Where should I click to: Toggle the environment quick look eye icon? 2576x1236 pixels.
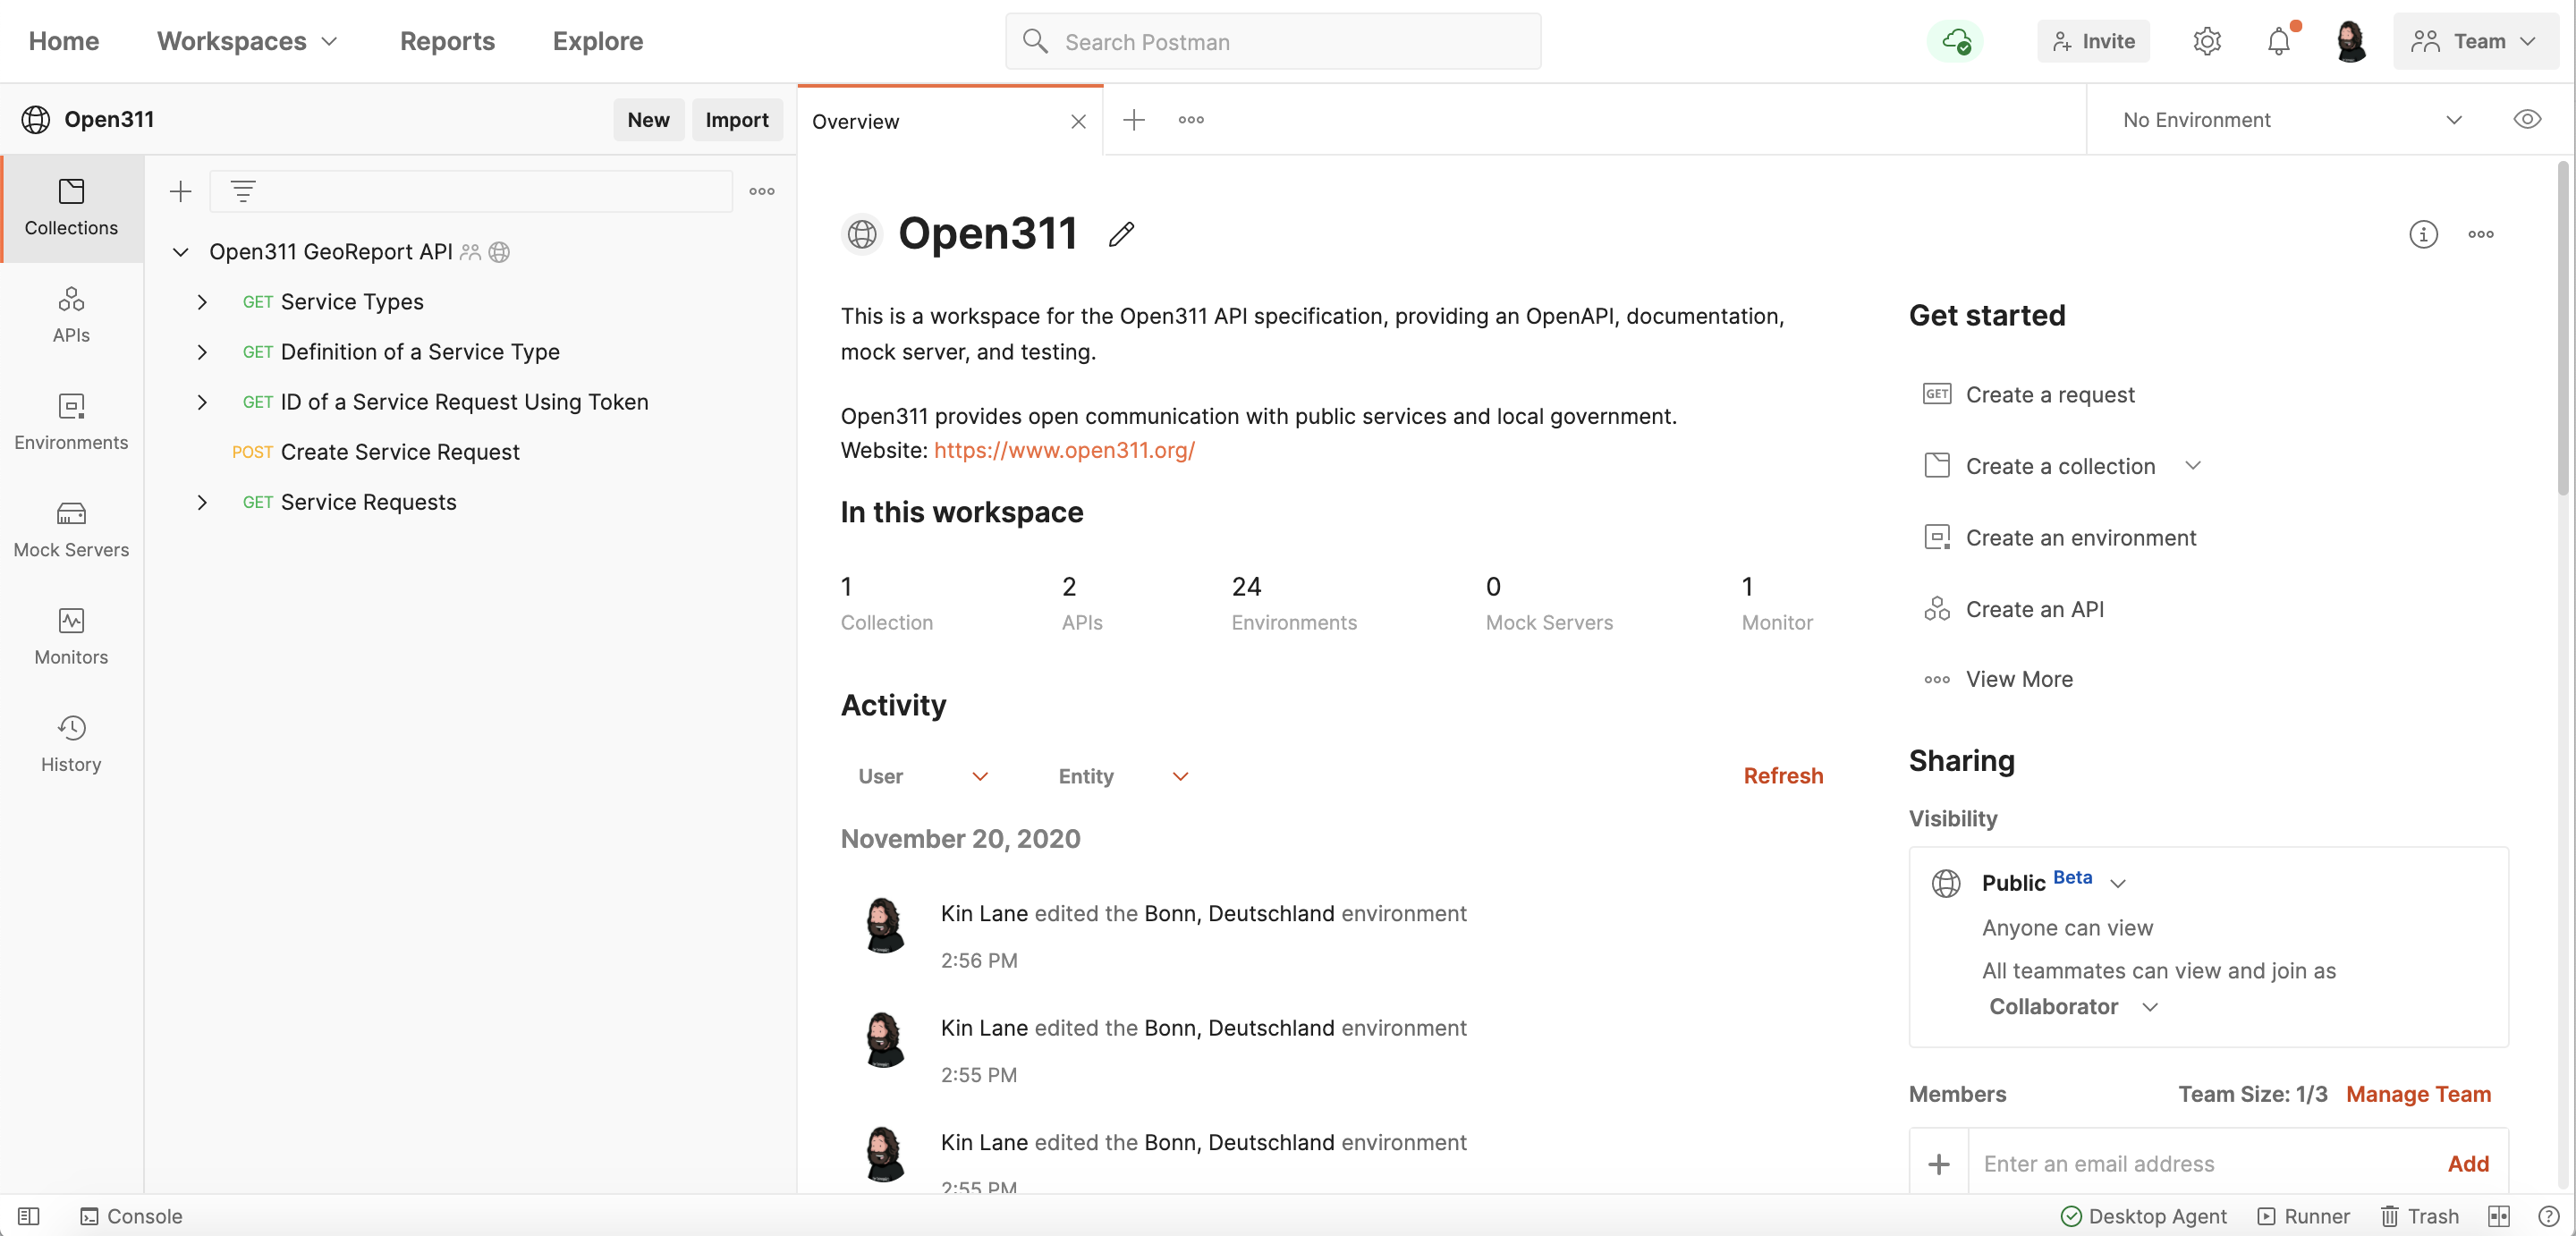(2527, 120)
